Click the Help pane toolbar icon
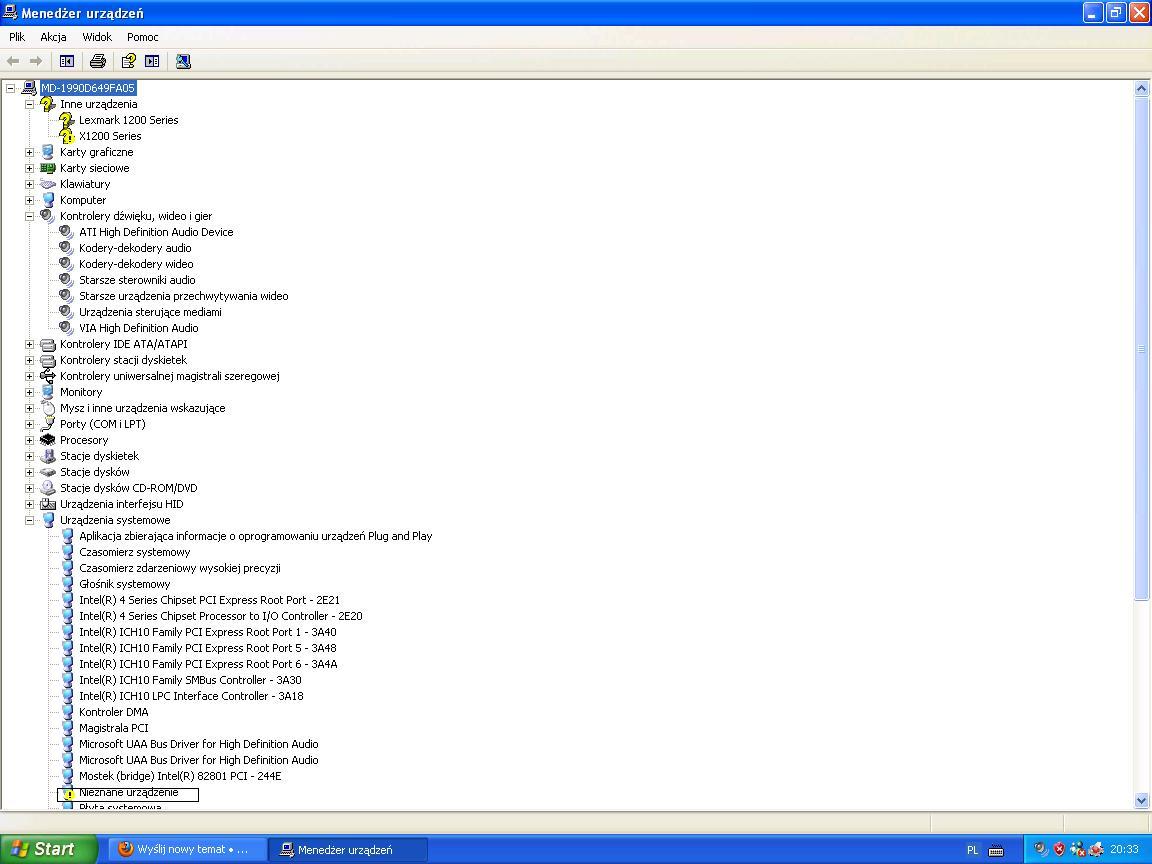This screenshot has height=864, width=1152. pos(152,61)
